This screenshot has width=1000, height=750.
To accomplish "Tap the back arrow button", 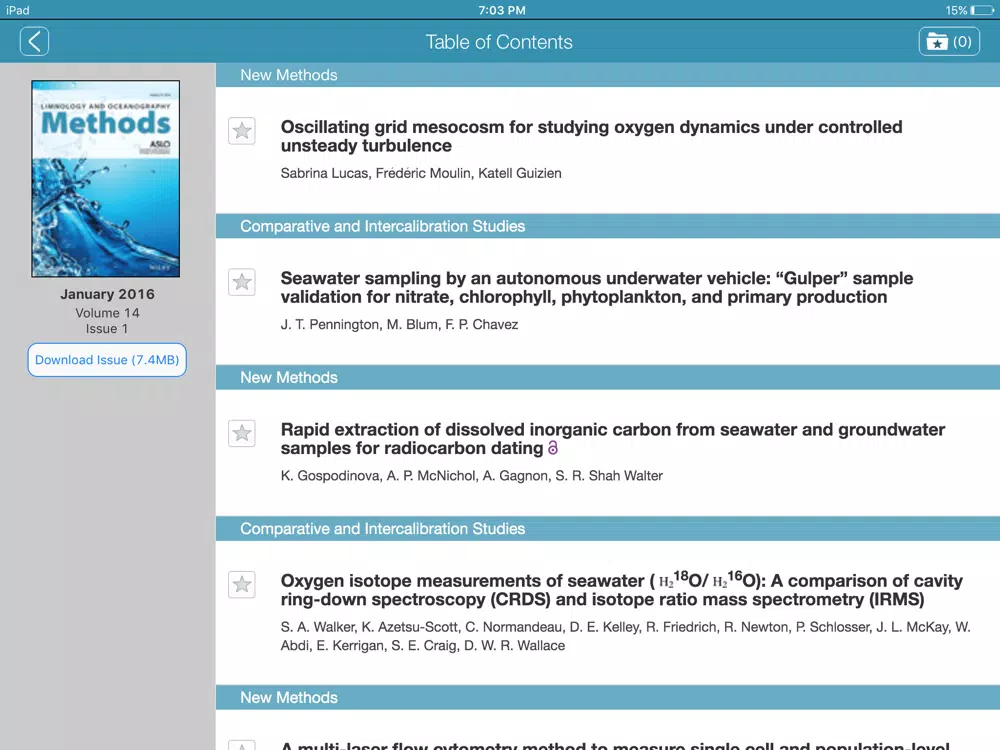I will pos(34,42).
